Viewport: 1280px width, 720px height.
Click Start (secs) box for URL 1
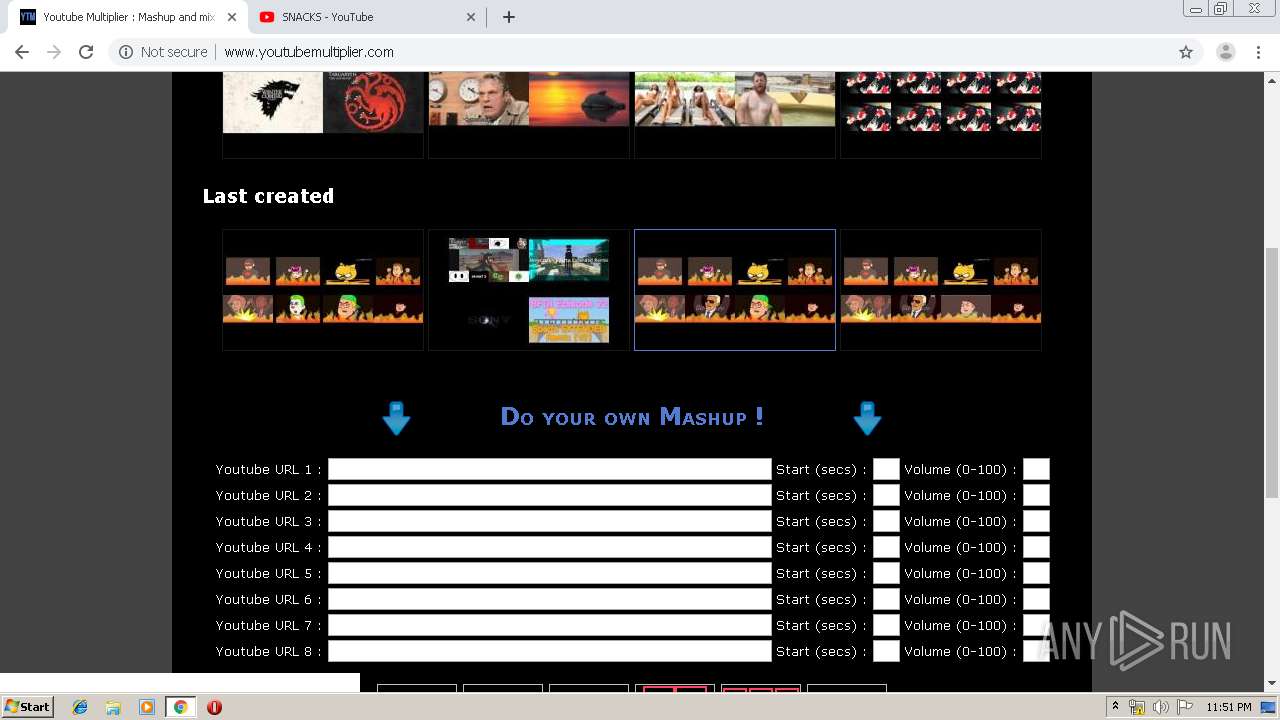click(x=886, y=469)
